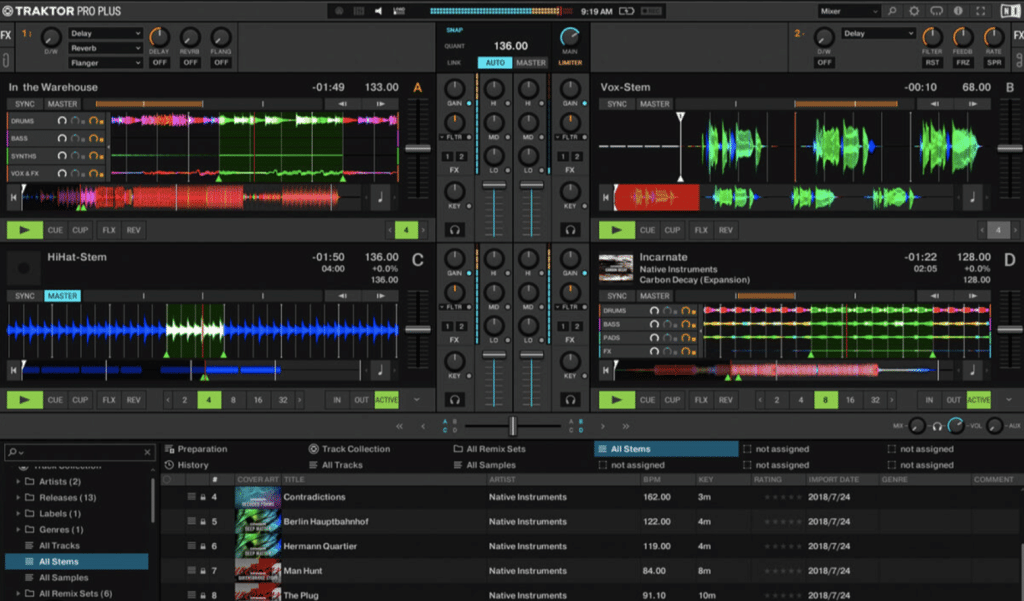The height and width of the screenshot is (601, 1024).
Task: Click CUP on Deck A
Action: [x=80, y=230]
